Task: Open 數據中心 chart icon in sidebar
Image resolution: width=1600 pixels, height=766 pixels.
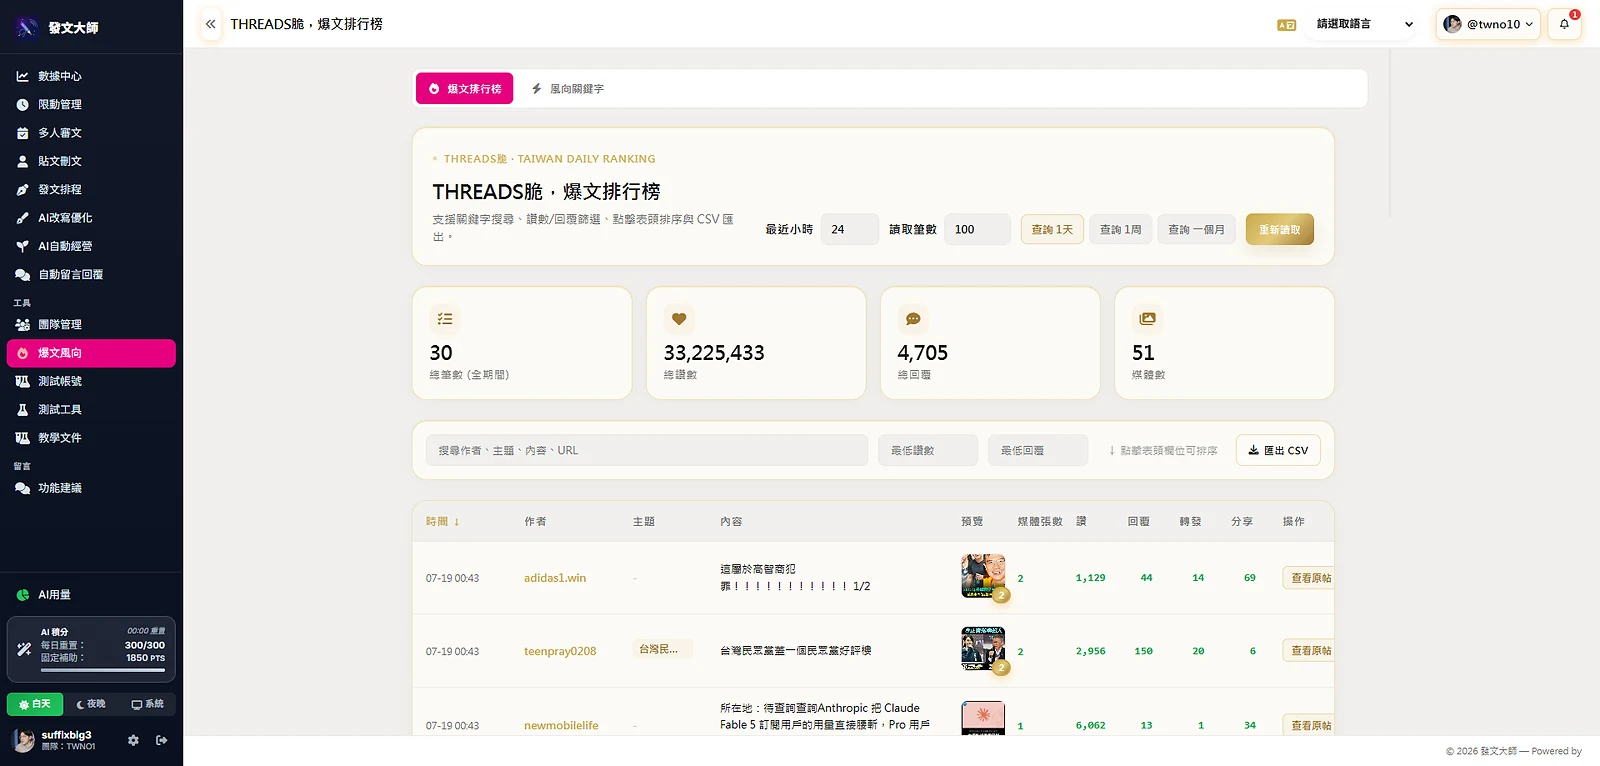Action: [x=22, y=76]
